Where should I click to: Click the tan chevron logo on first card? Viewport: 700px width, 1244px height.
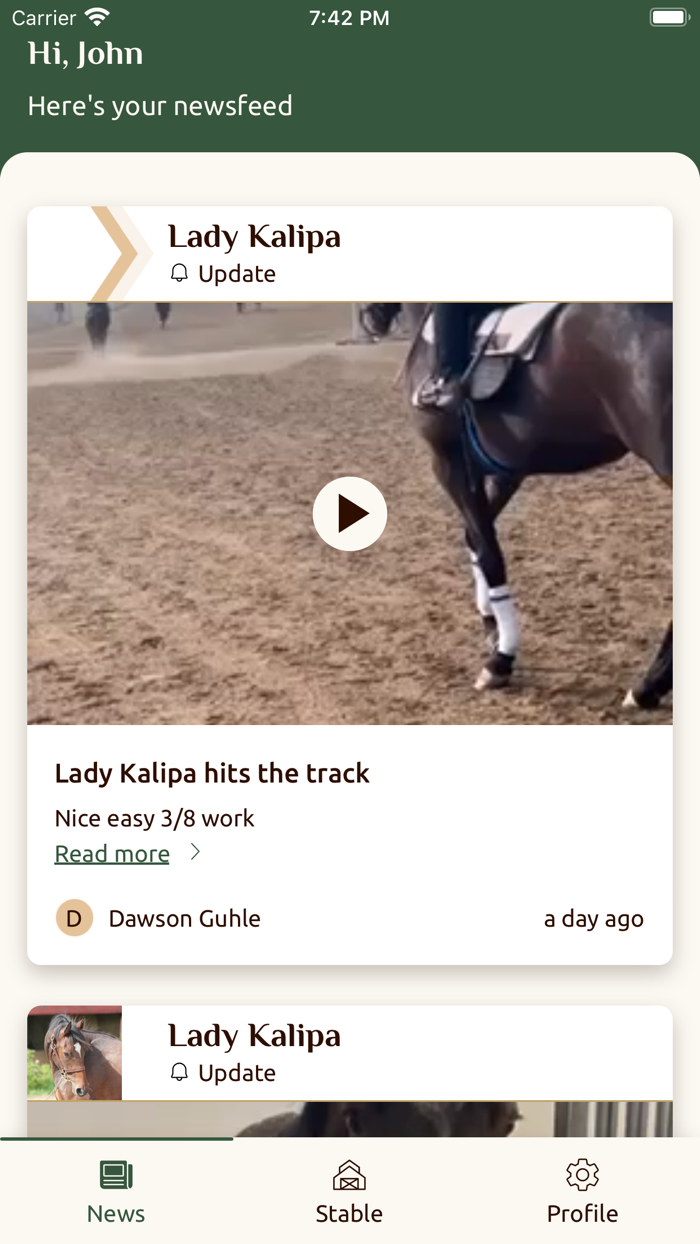tap(120, 254)
